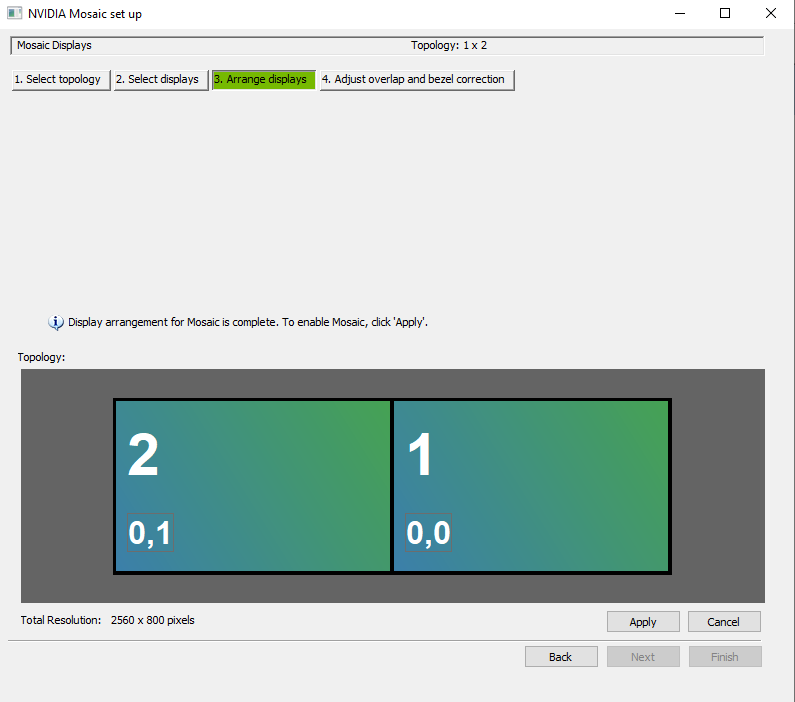Open Adjust overlap and bezel correction
Image resolution: width=795 pixels, height=702 pixels.
tap(417, 80)
